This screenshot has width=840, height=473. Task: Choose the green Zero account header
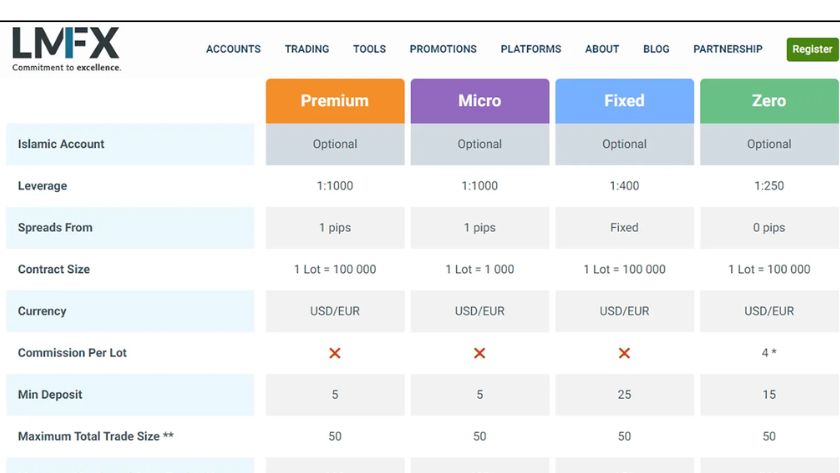(x=769, y=101)
